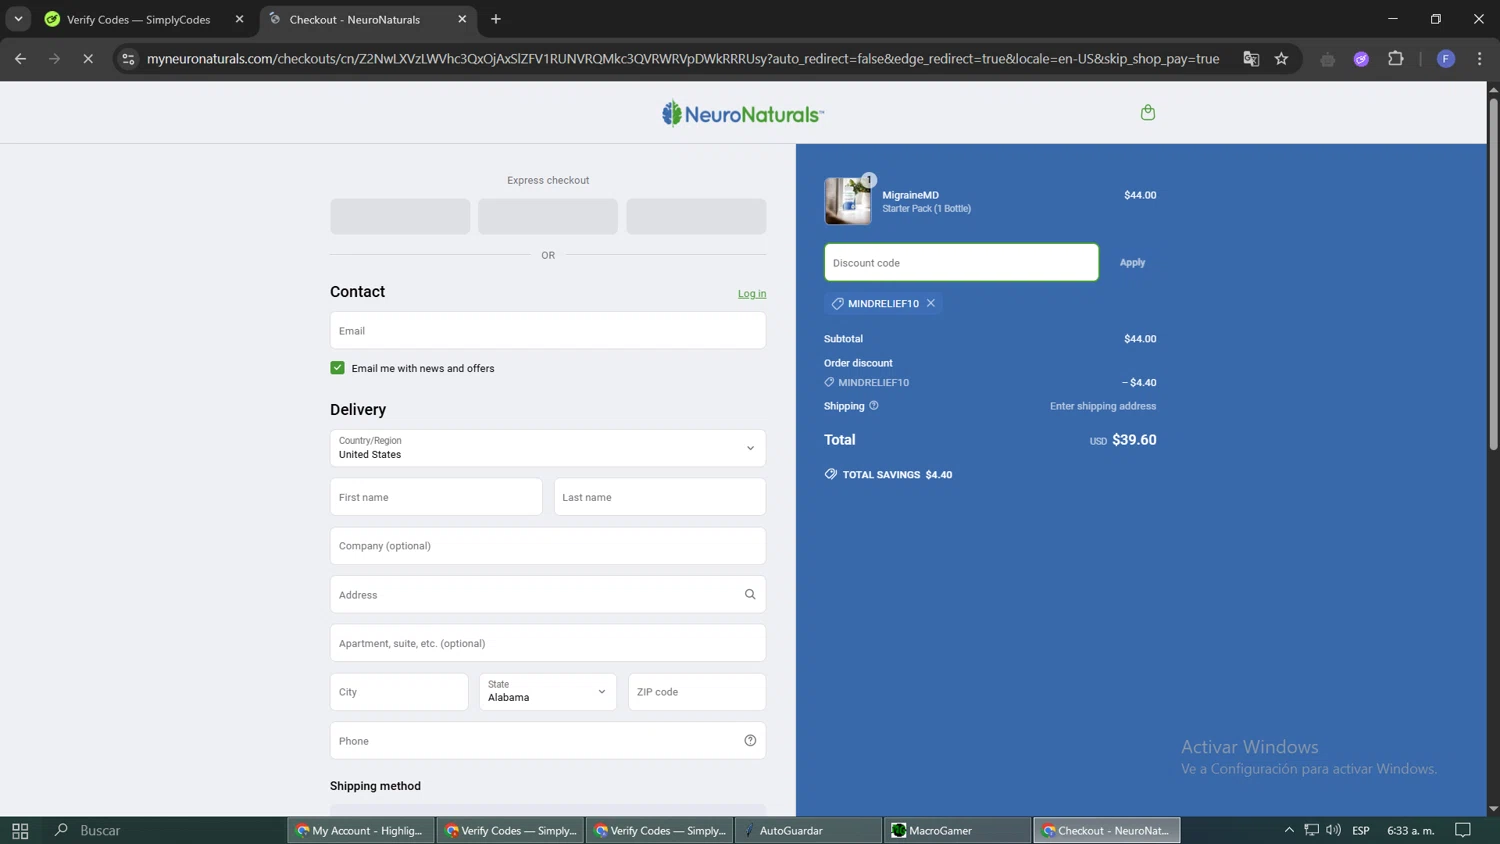Click the First name field
The height and width of the screenshot is (844, 1500).
click(x=436, y=497)
